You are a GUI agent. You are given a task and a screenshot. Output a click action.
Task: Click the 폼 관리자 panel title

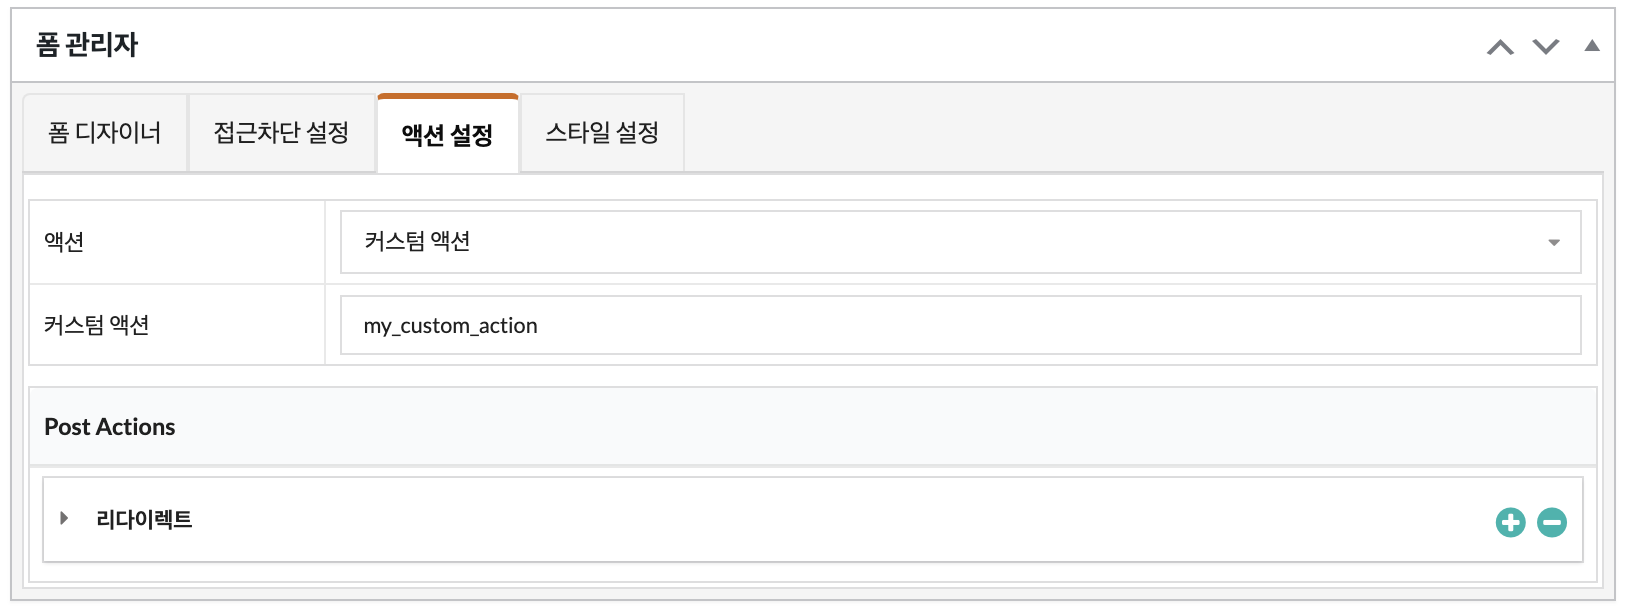point(87,45)
